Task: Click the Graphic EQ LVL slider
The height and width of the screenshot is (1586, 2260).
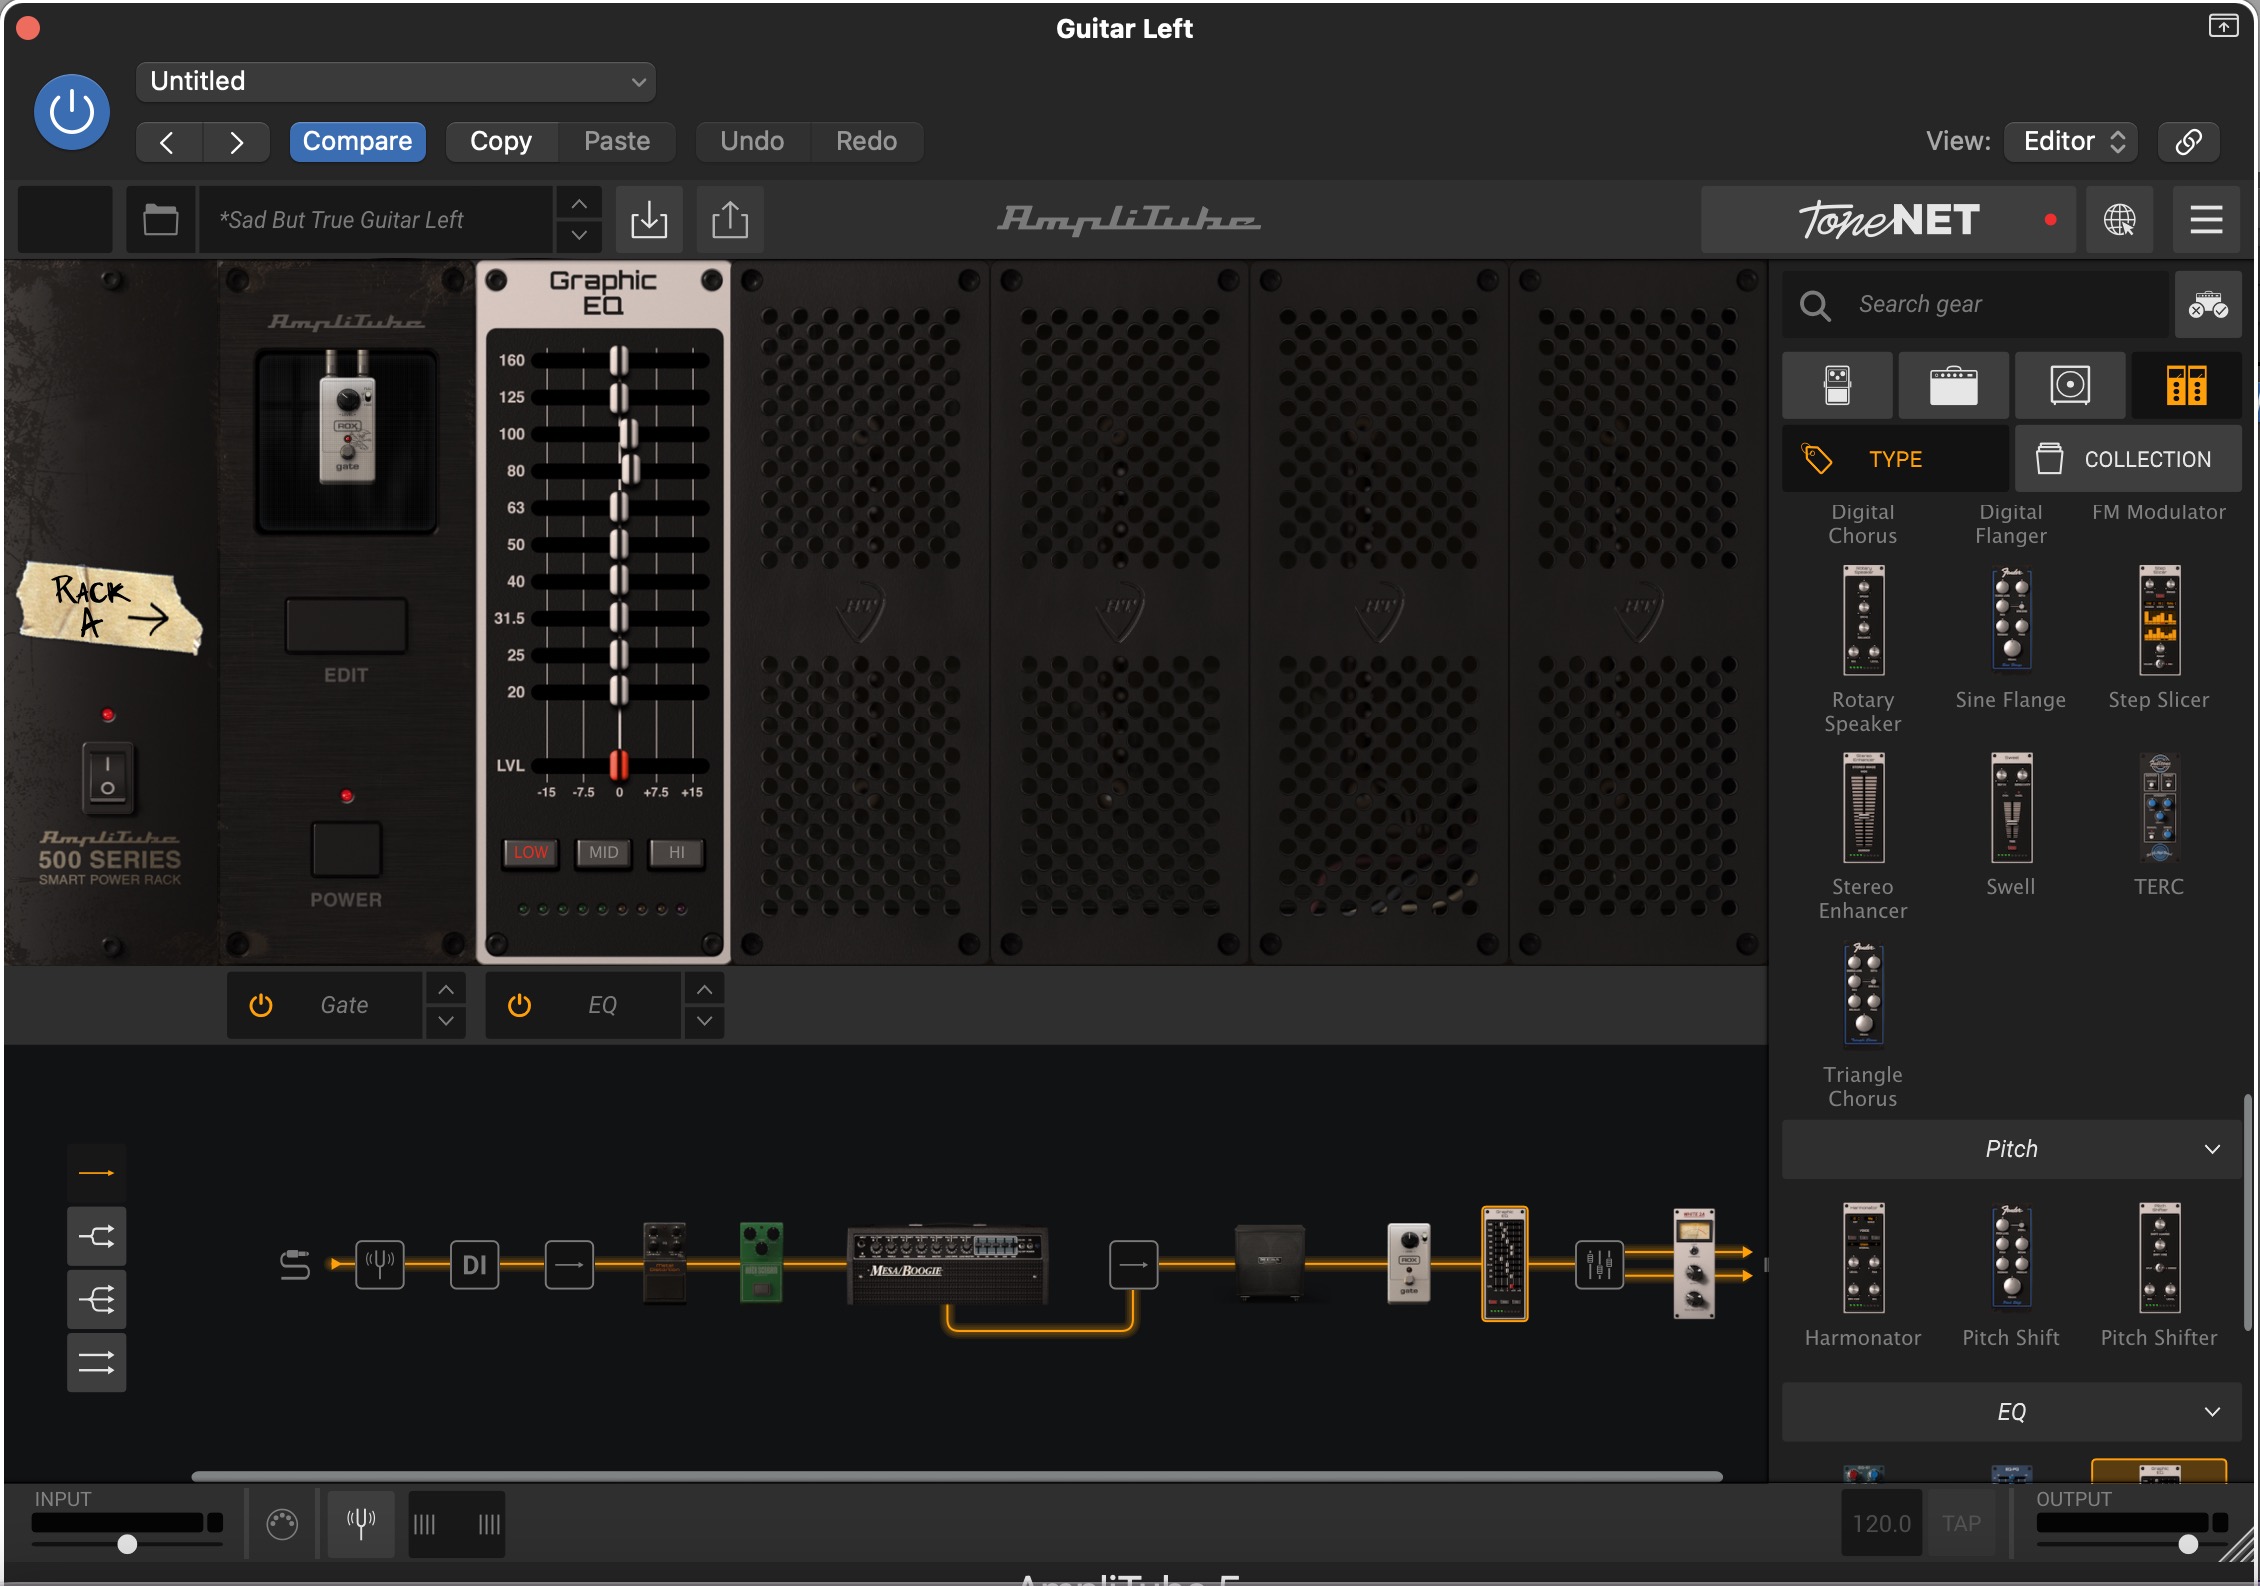Action: coord(619,765)
